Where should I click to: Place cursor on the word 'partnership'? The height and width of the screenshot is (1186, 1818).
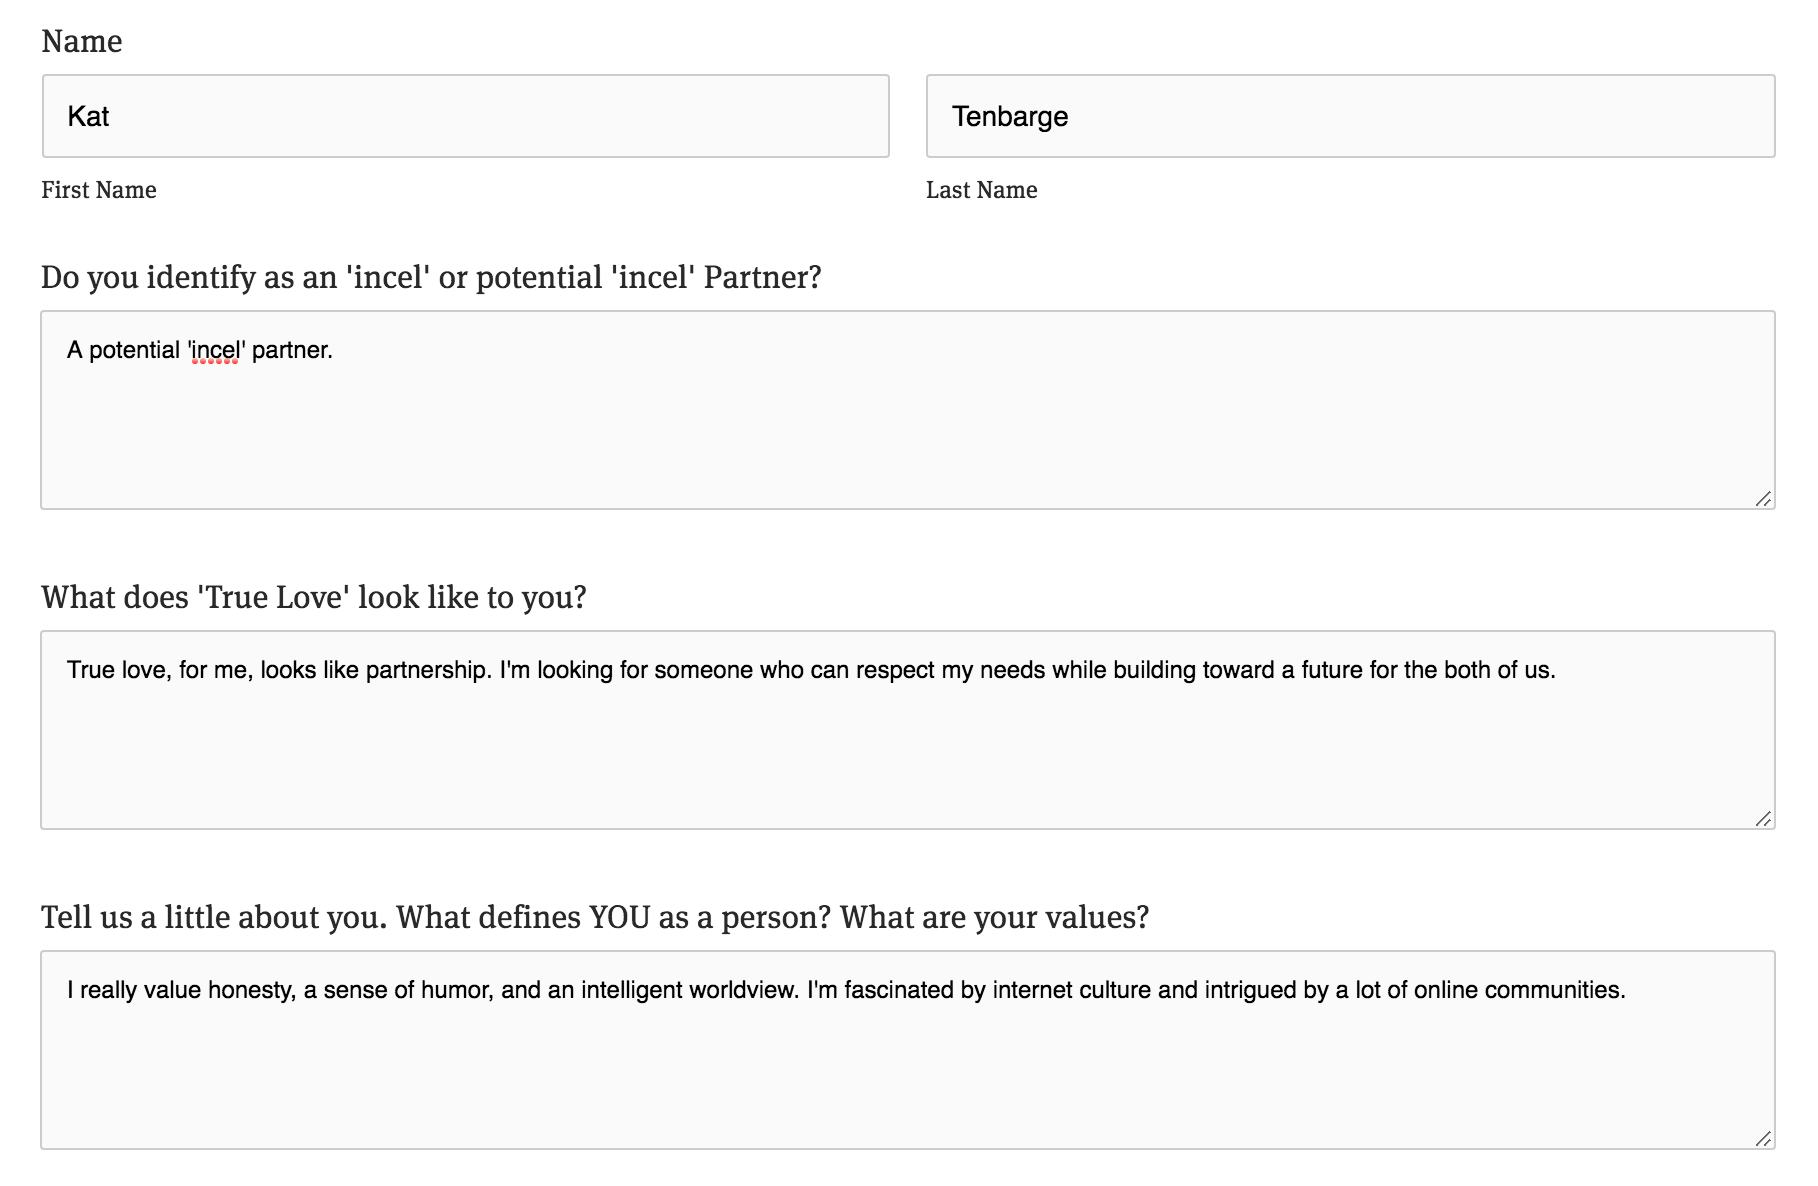click(x=428, y=670)
